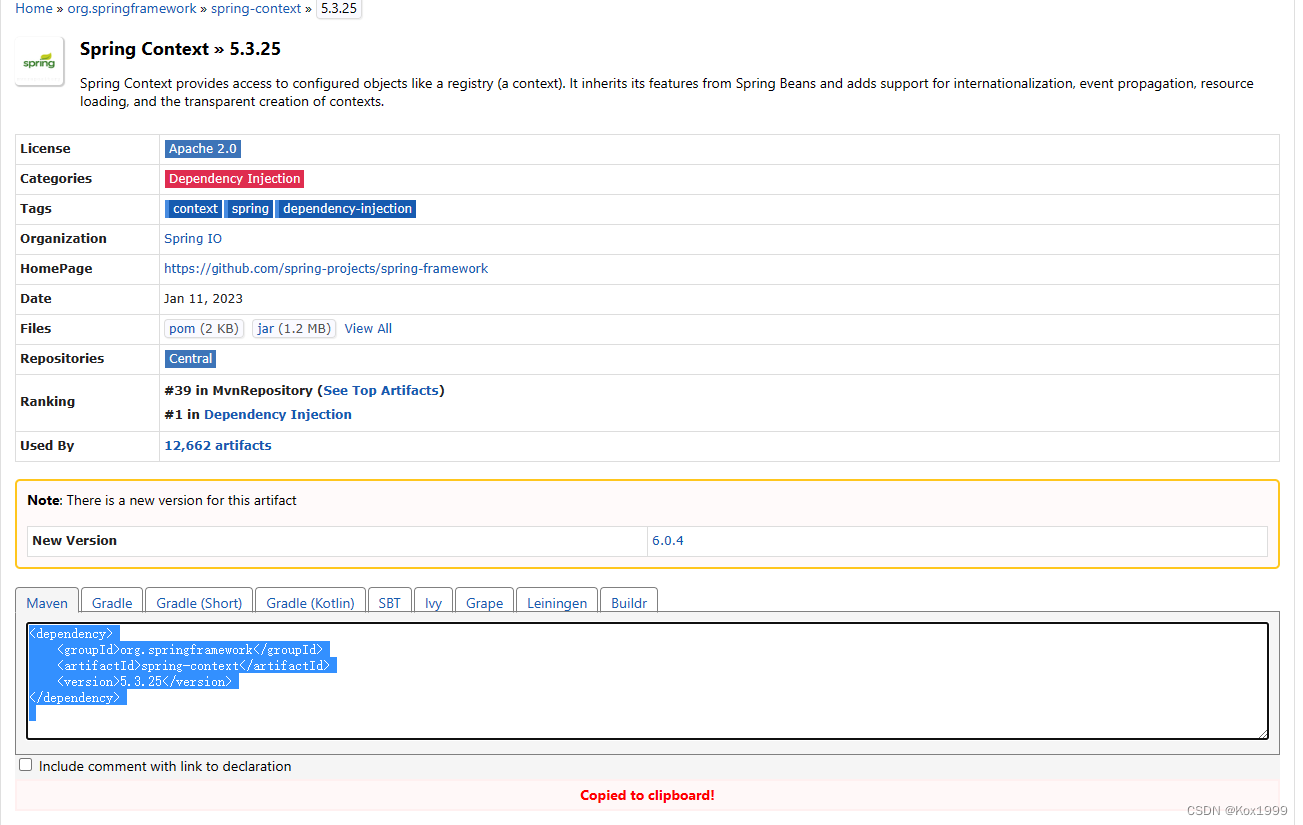Open Dependency Injection category badge
The height and width of the screenshot is (825, 1303).
[234, 179]
